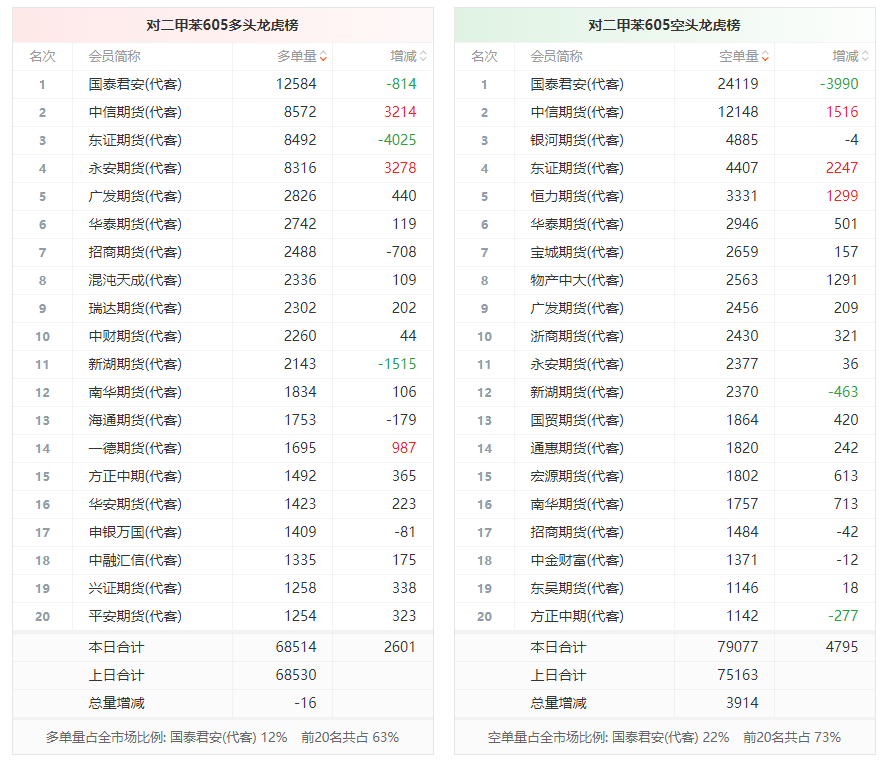Select 国贸期货(代客) row
Screen dimensions: 883x761
(x=665, y=420)
